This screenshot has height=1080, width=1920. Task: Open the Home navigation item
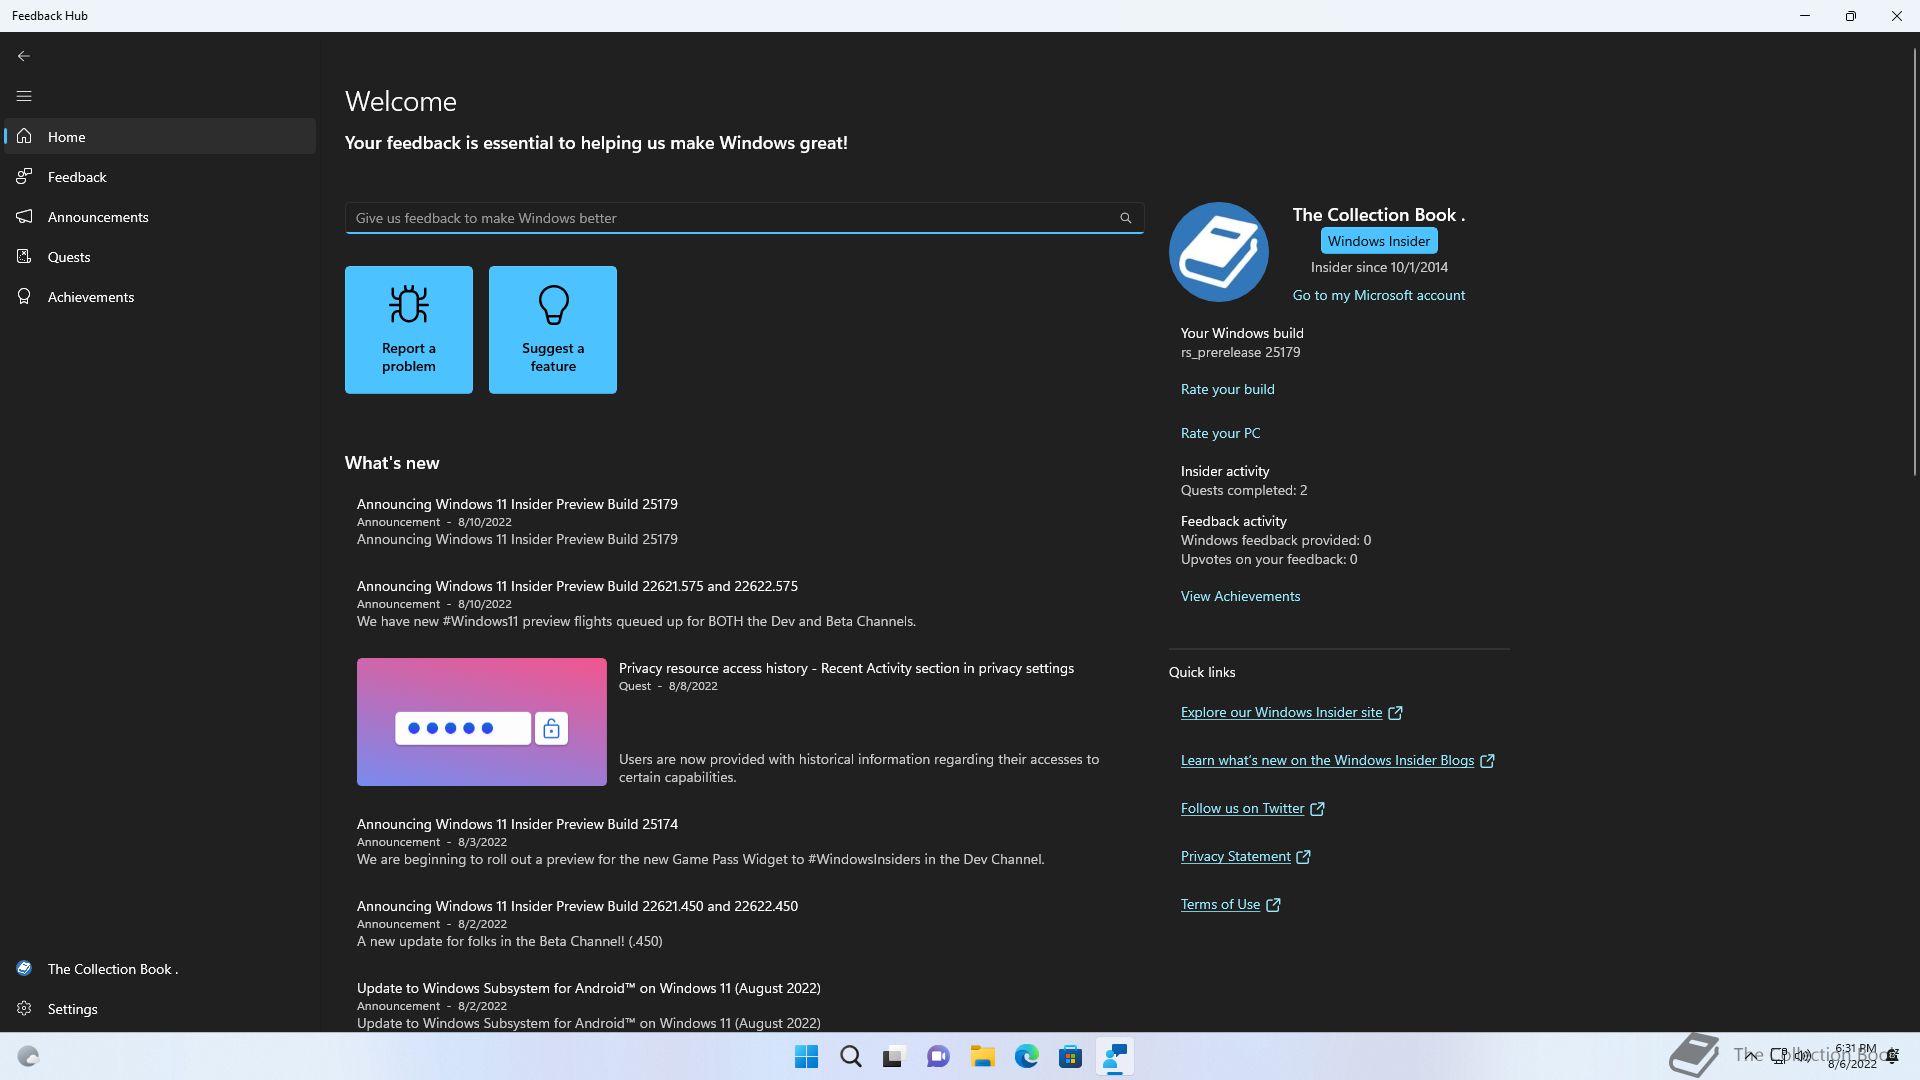click(x=160, y=137)
